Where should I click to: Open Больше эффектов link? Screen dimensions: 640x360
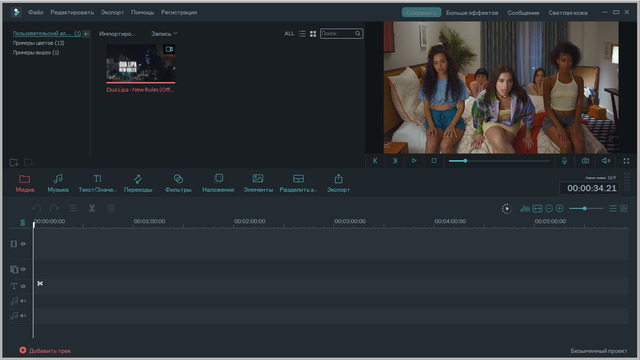[472, 13]
